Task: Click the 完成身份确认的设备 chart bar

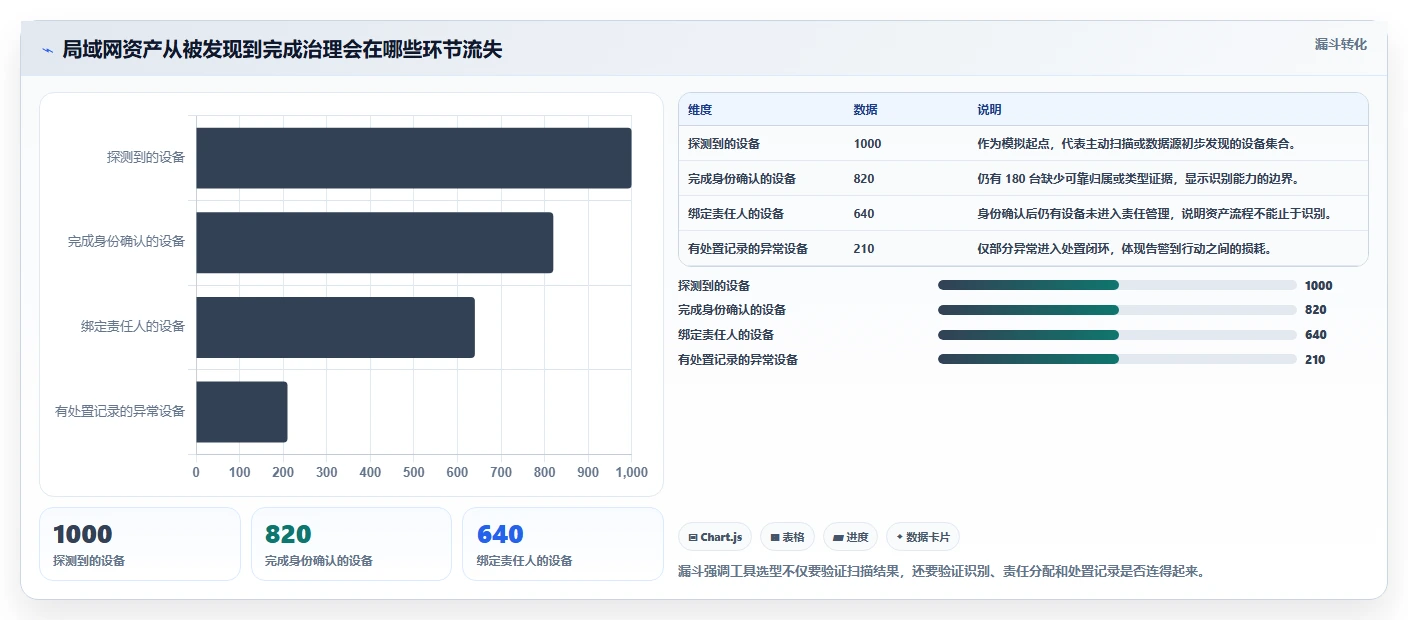Action: (x=375, y=242)
